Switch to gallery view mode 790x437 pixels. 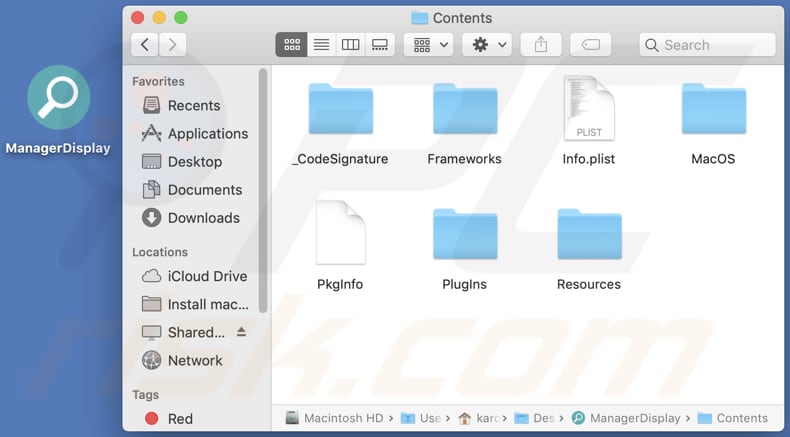click(x=379, y=45)
